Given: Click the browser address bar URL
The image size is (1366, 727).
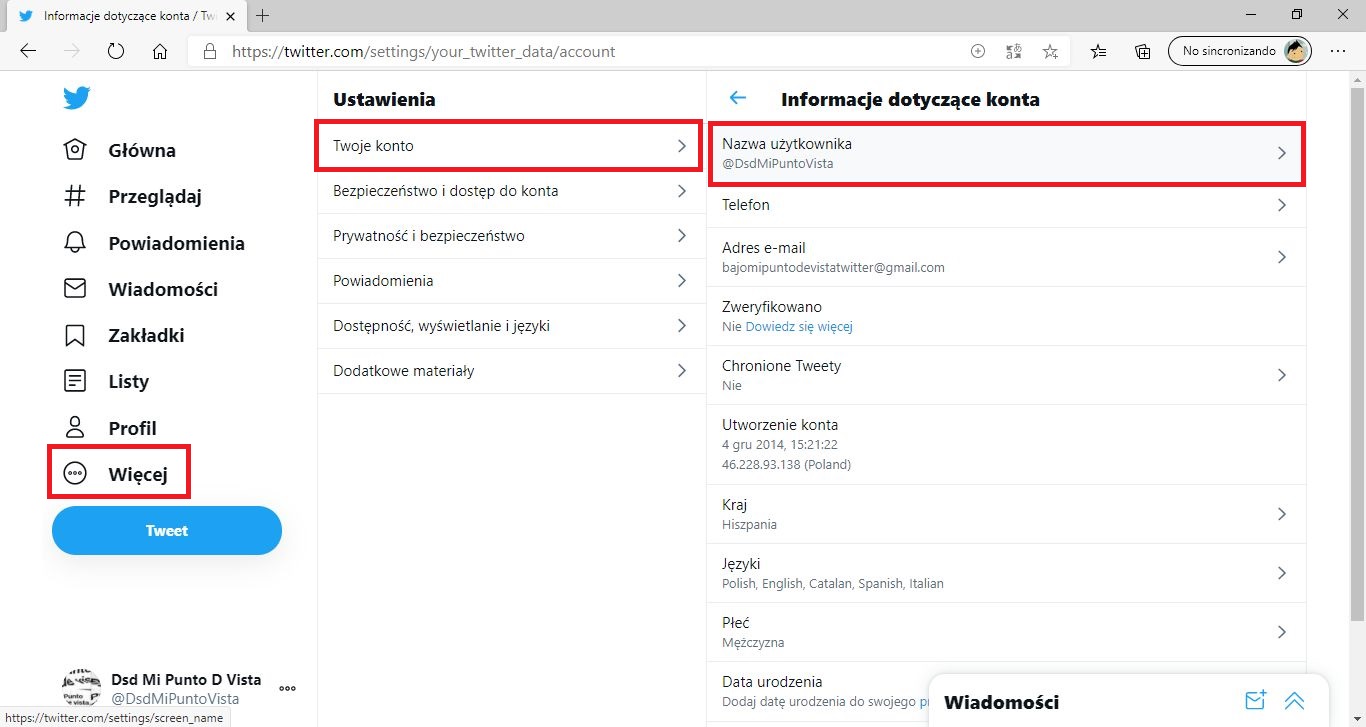Looking at the screenshot, I should pos(424,51).
